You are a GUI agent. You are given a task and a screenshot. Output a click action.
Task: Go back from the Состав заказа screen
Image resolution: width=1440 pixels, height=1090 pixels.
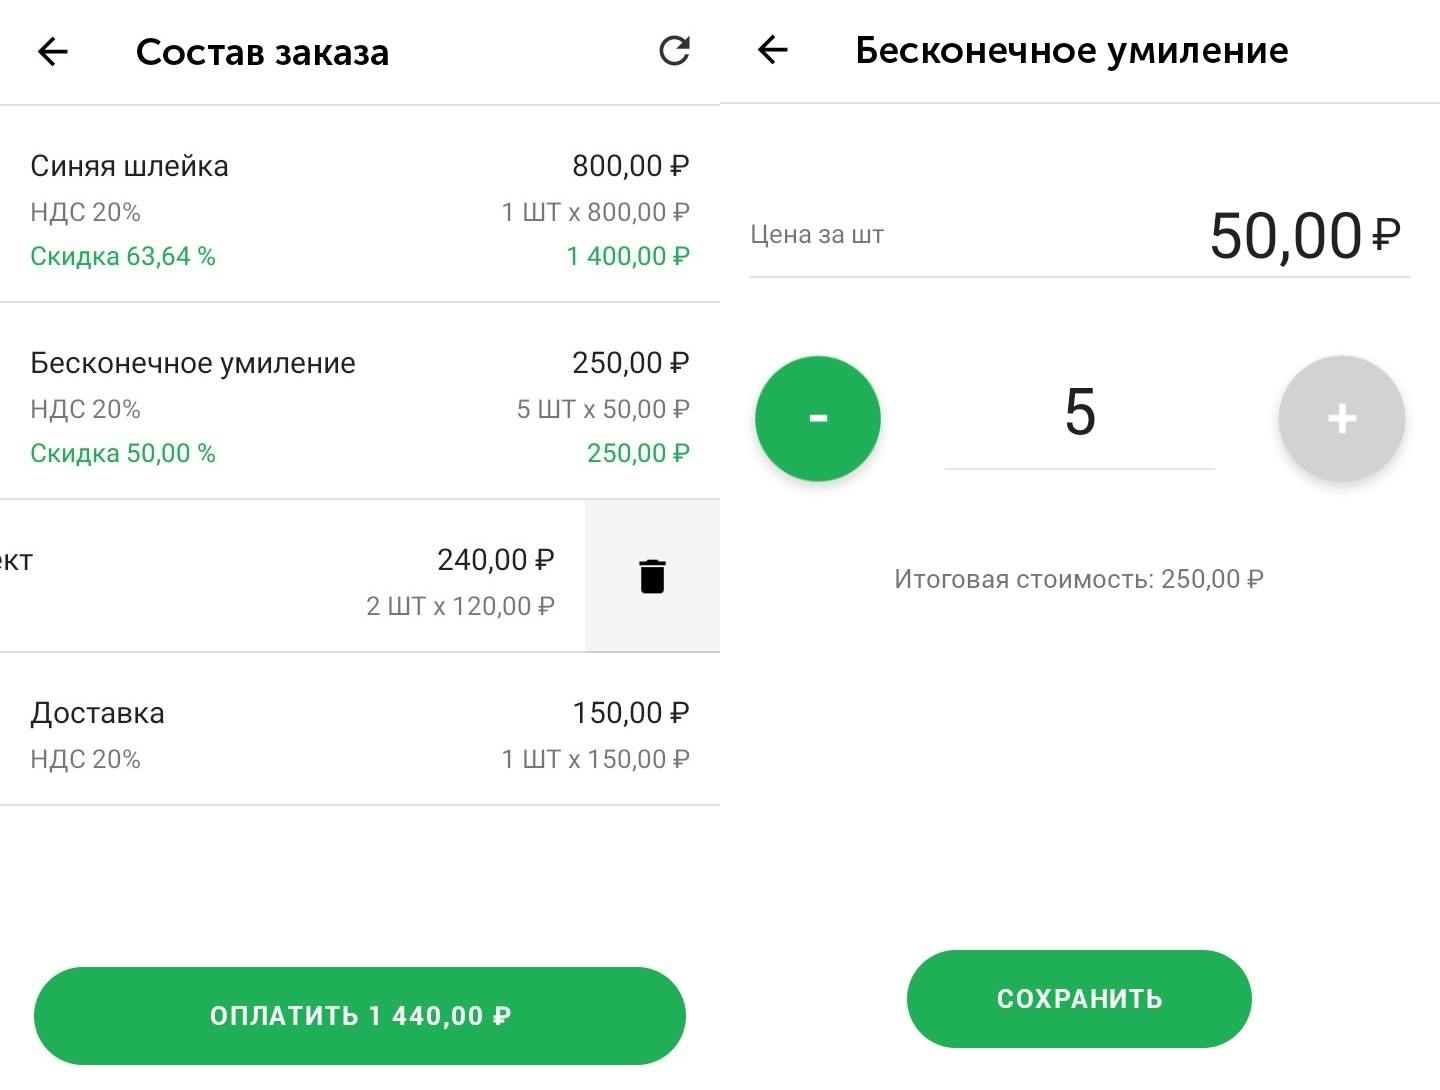click(52, 51)
